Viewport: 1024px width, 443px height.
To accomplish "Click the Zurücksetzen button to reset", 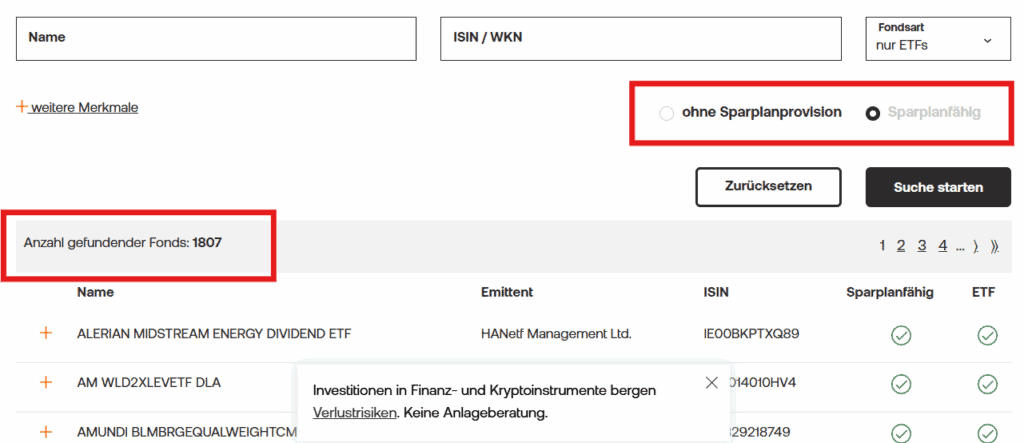I will click(768, 187).
